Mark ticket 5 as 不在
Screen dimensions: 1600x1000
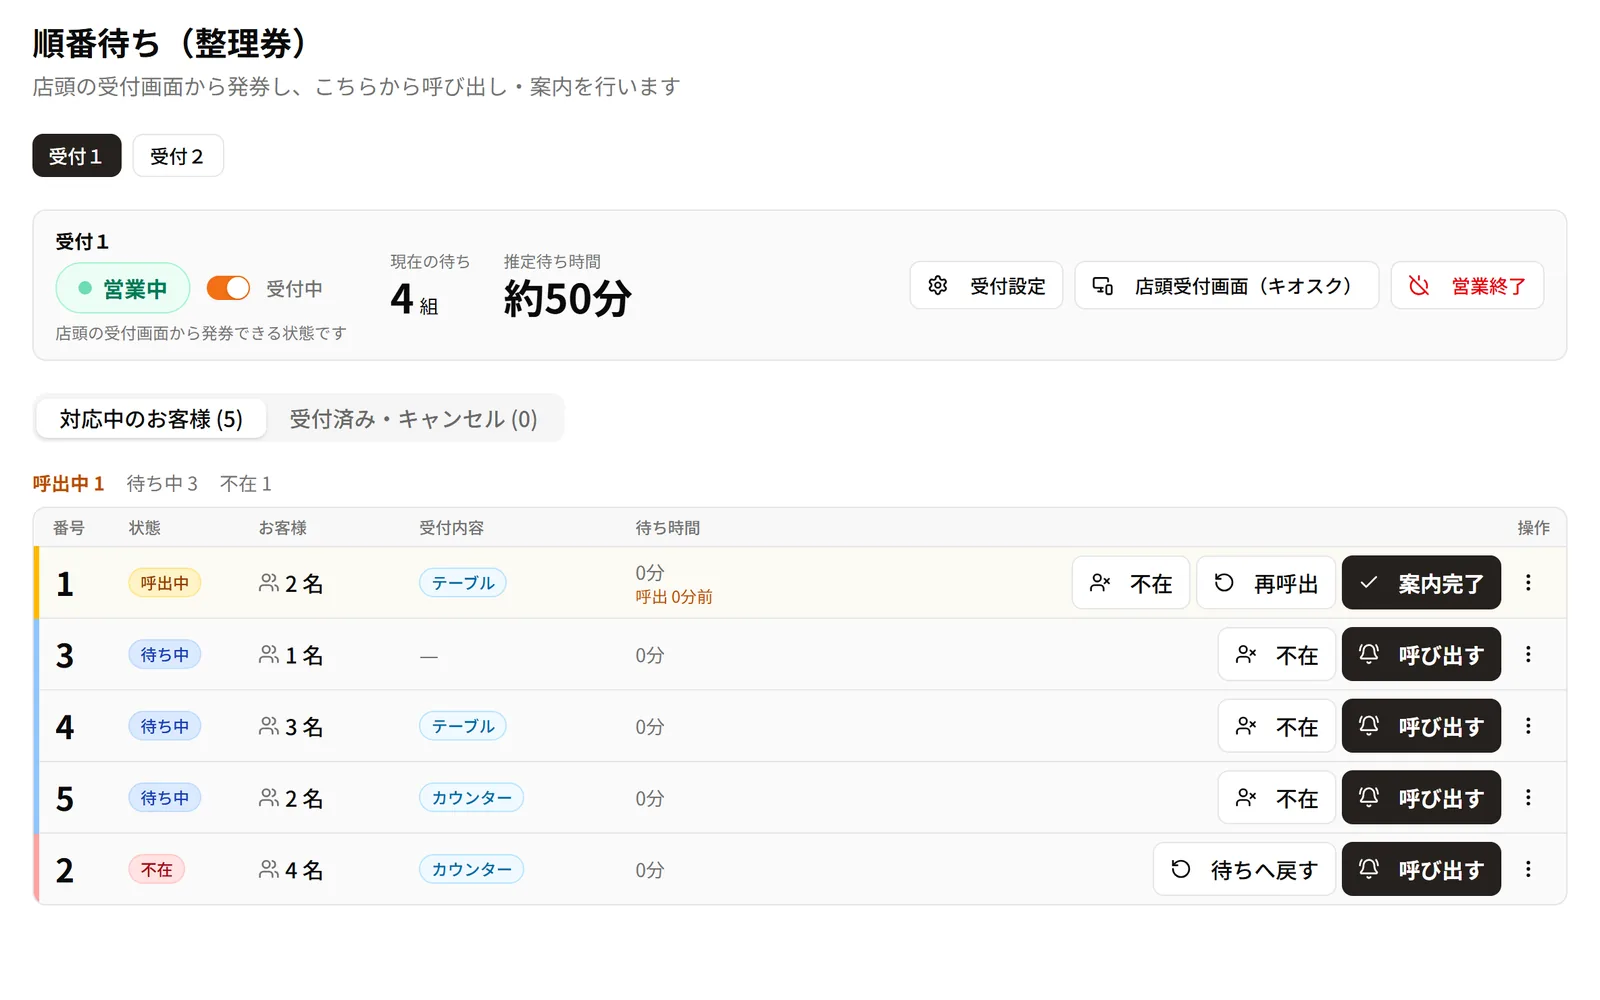[x=1277, y=798]
